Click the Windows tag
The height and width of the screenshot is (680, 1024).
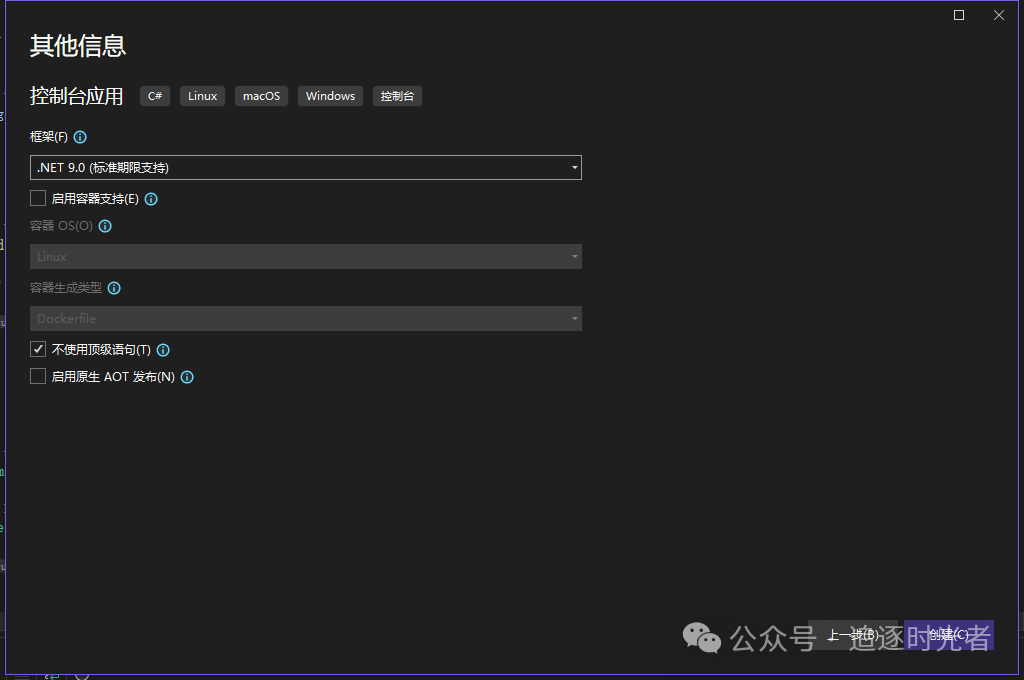point(330,96)
